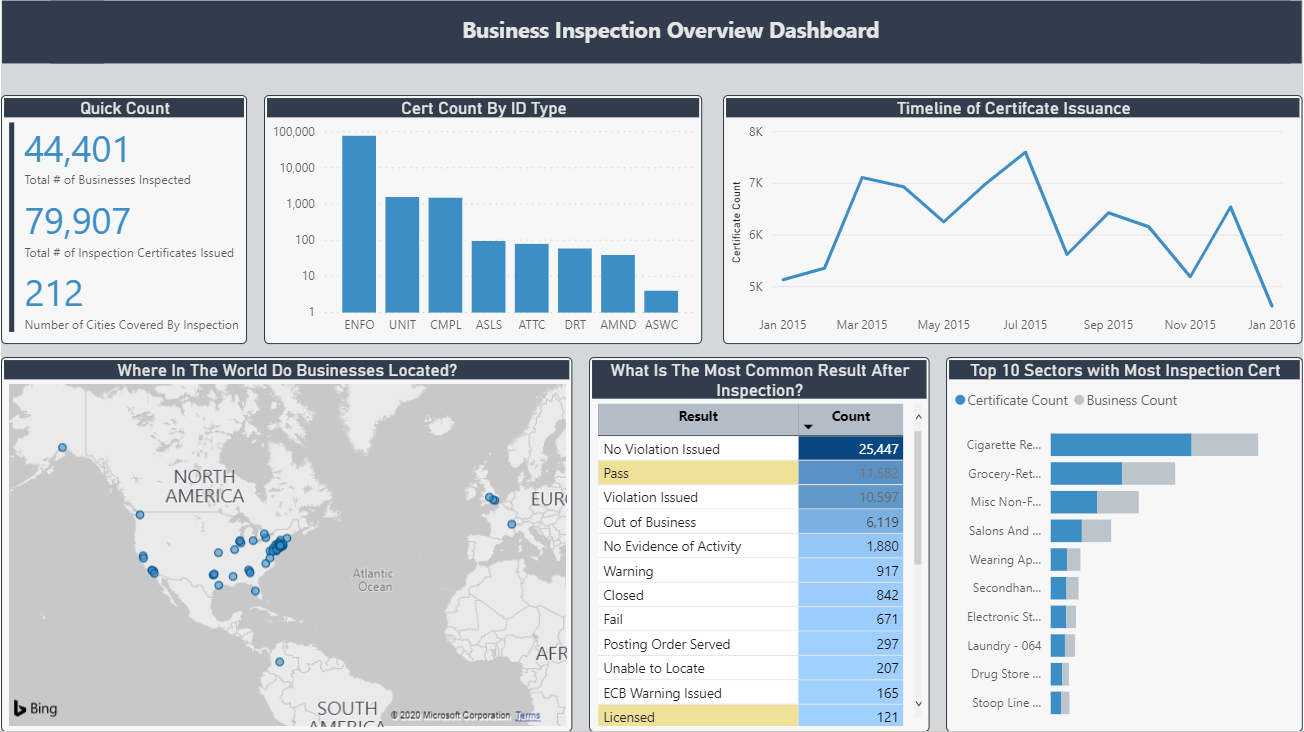Click the ENFO bar in Cert Count chart
The height and width of the screenshot is (732, 1304).
coord(359,224)
